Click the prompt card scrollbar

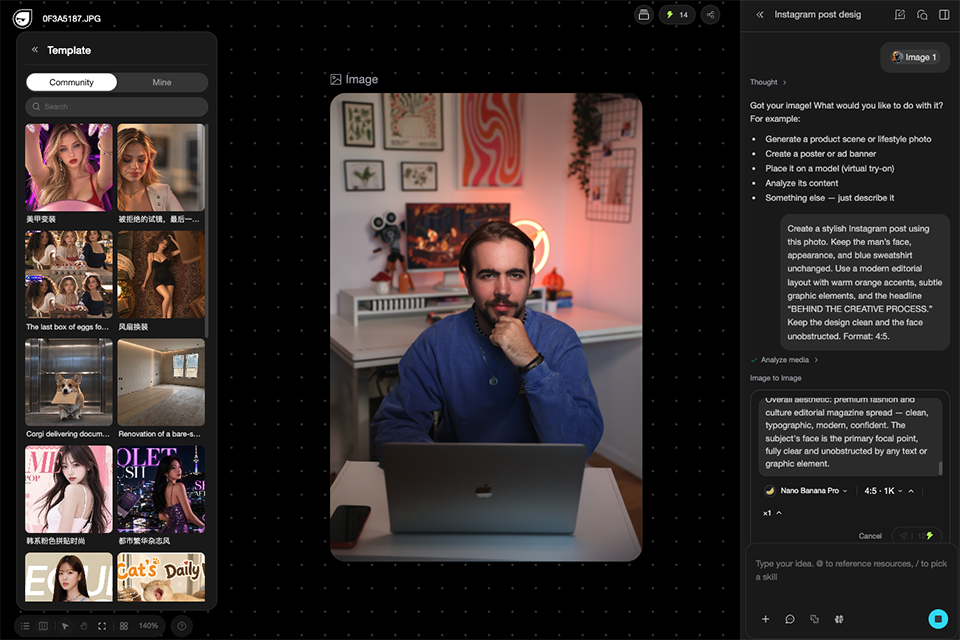(x=940, y=469)
